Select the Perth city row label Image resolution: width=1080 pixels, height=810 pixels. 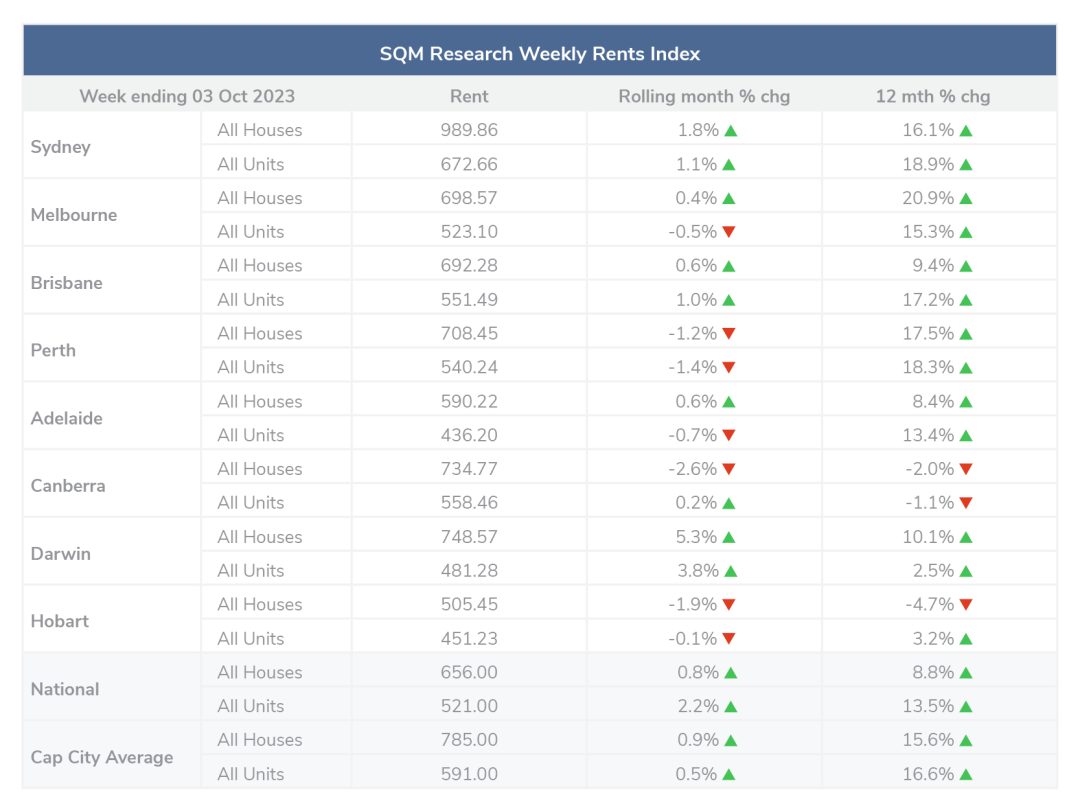(53, 351)
